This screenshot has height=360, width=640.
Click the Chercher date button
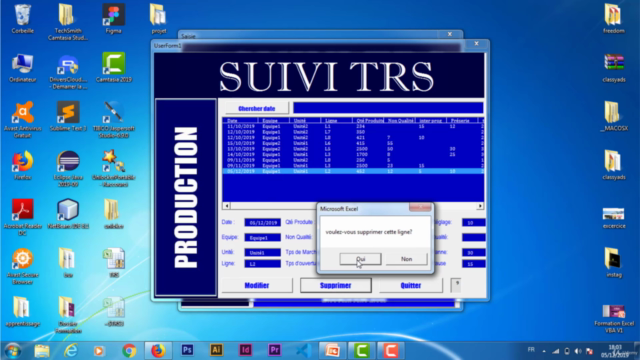257,108
